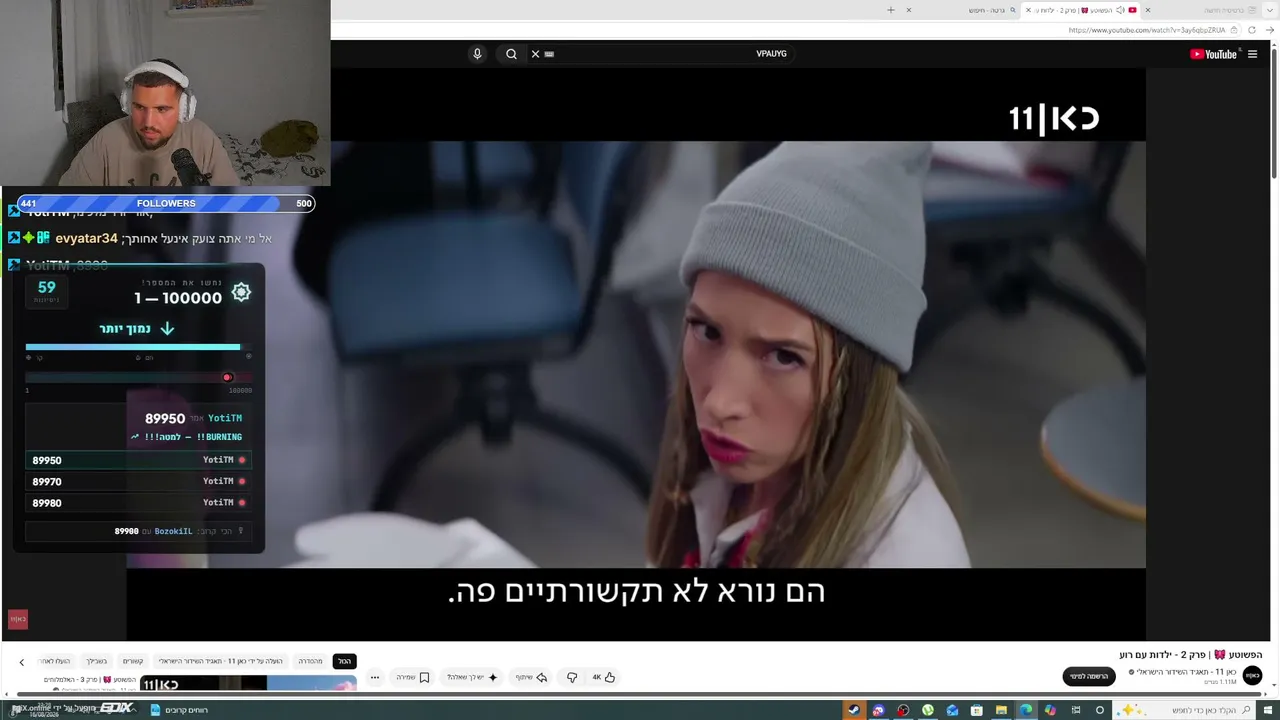
Task: Open more video actions three-dot menu
Action: click(375, 677)
